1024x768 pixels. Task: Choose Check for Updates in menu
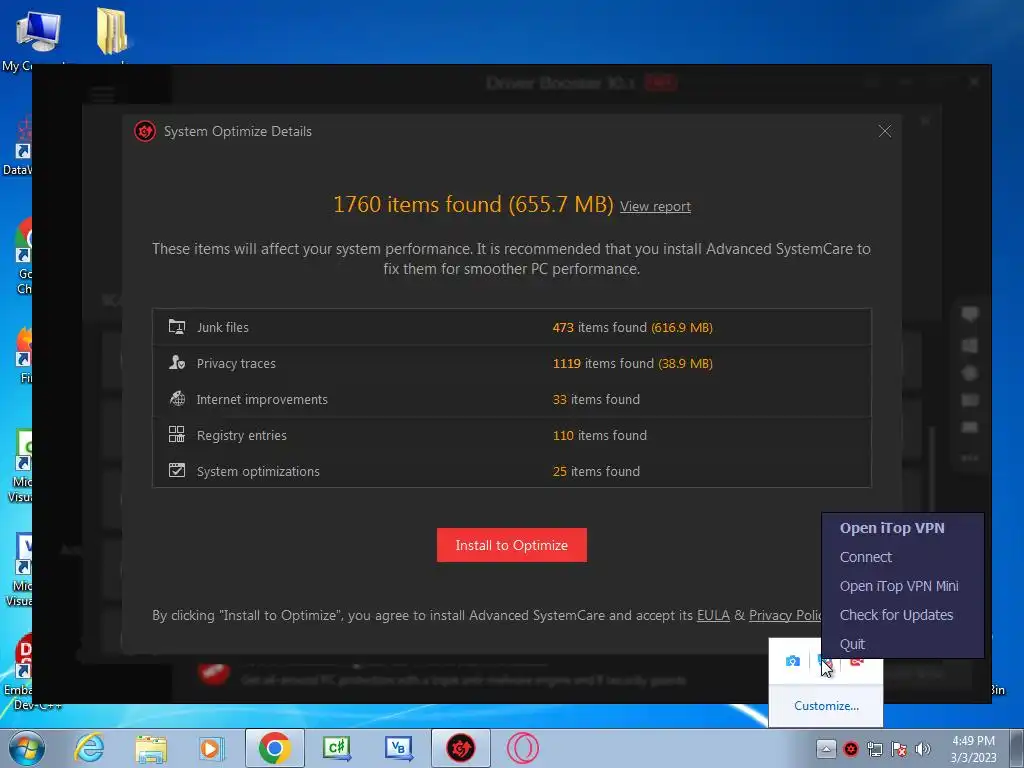(x=896, y=615)
